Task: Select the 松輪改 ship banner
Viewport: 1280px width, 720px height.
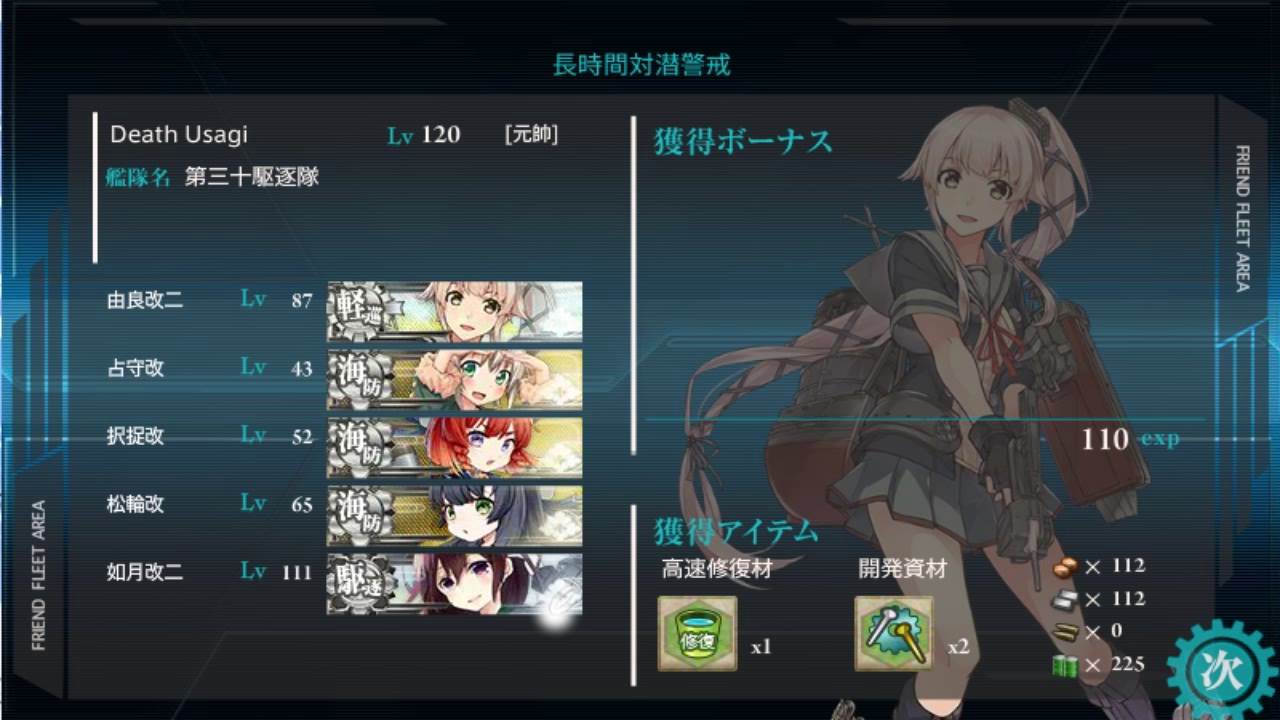Action: [455, 515]
